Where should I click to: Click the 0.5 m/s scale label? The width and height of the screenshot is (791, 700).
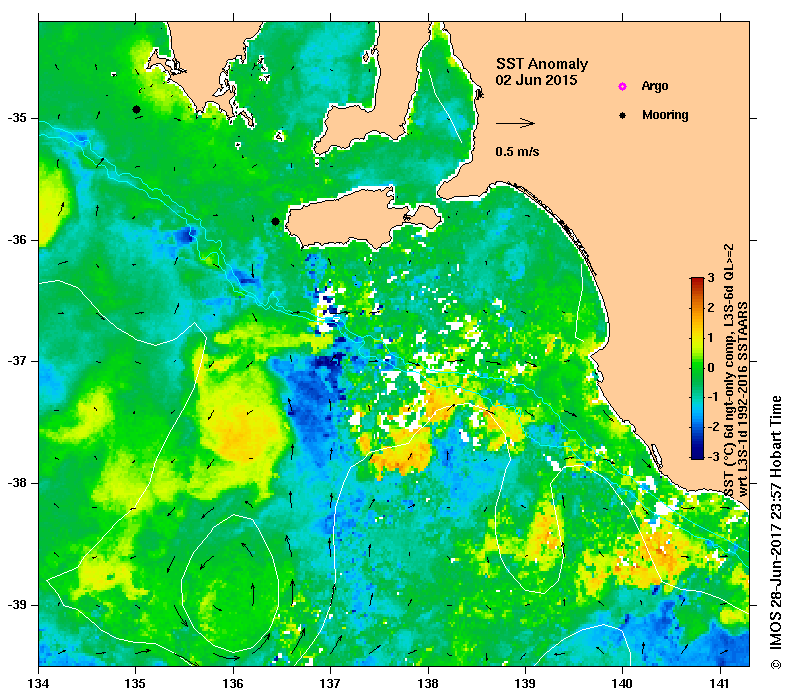pyautogui.click(x=517, y=151)
